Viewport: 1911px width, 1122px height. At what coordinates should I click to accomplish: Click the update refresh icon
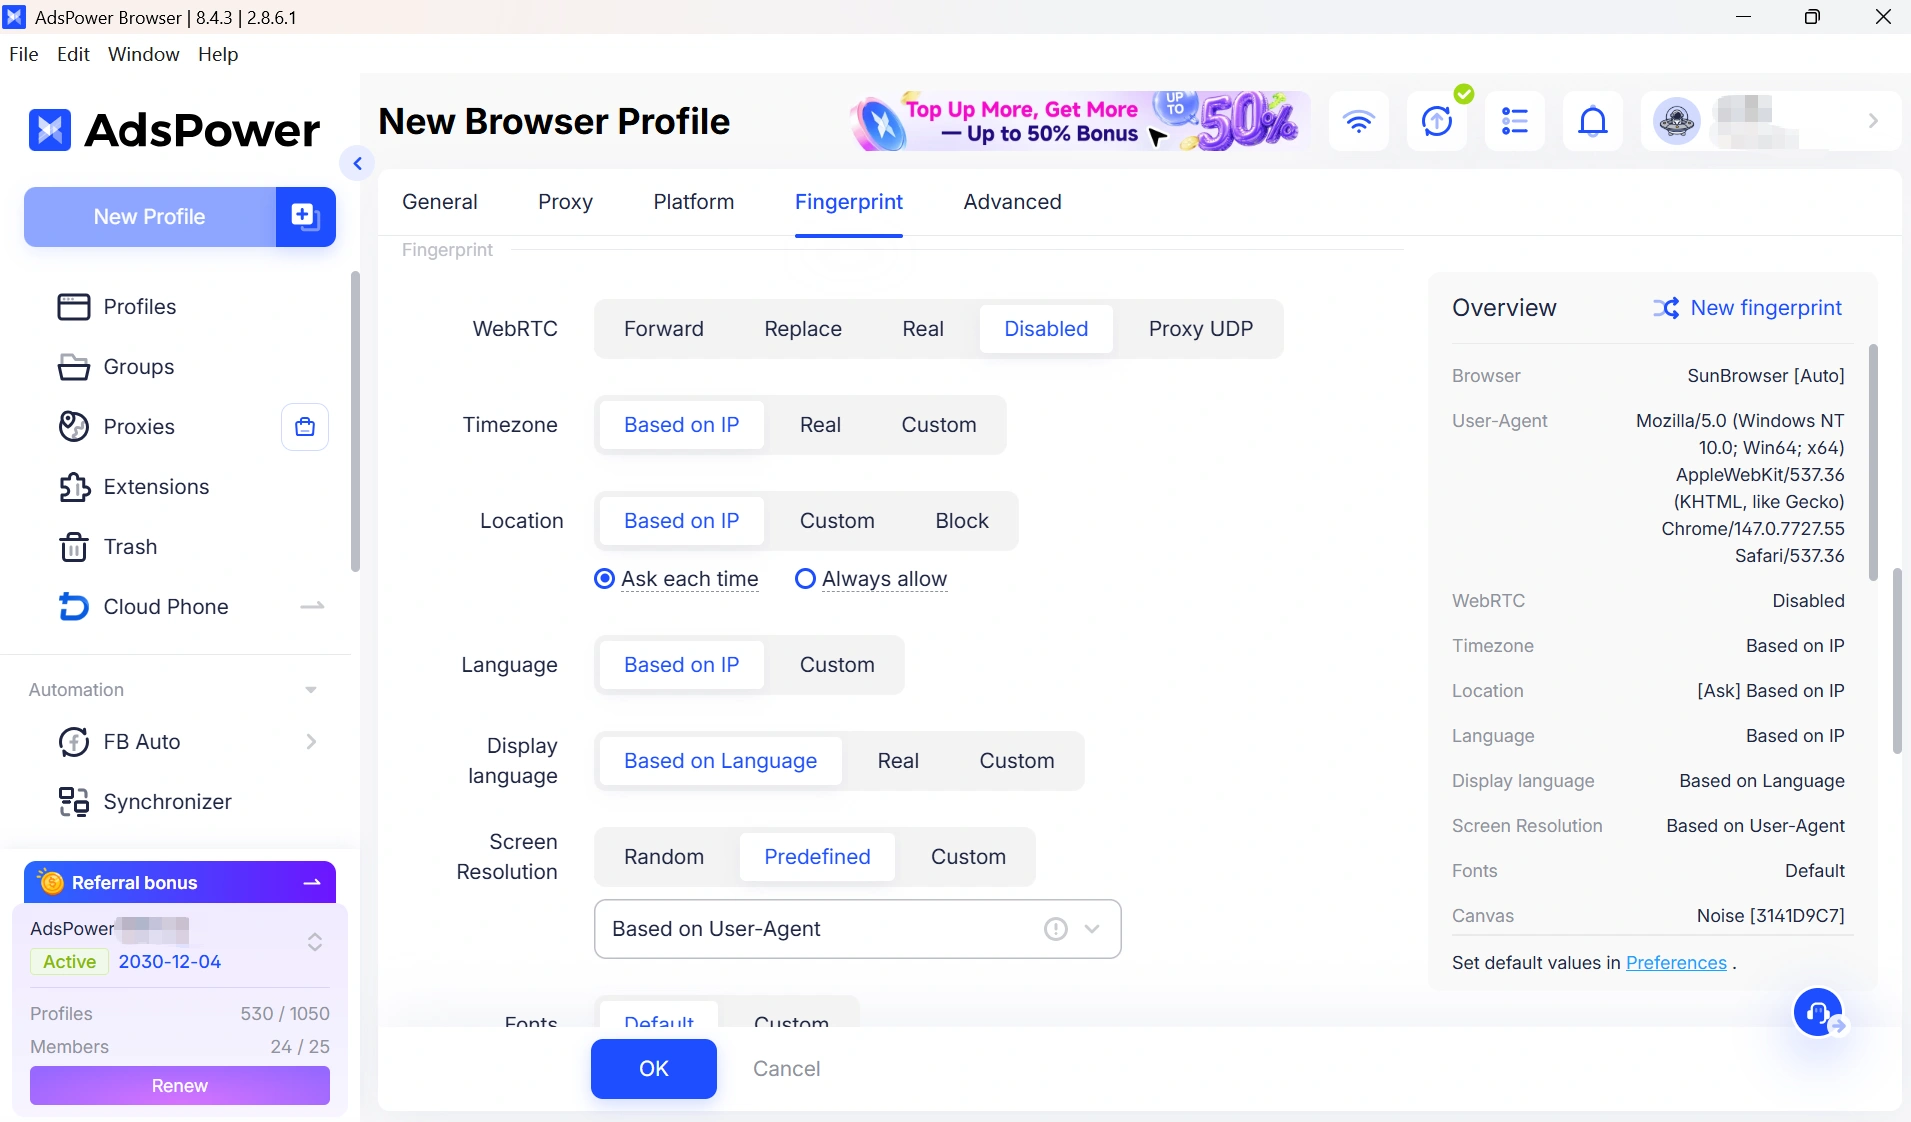click(1437, 121)
